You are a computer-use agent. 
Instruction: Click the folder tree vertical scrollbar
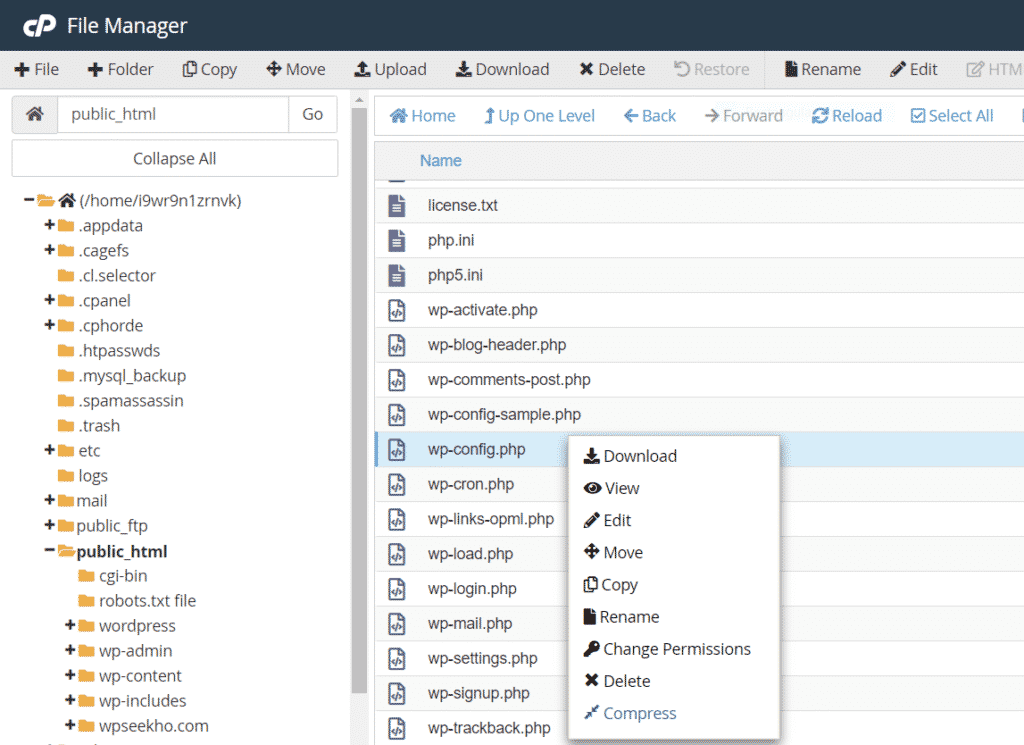coord(359,398)
